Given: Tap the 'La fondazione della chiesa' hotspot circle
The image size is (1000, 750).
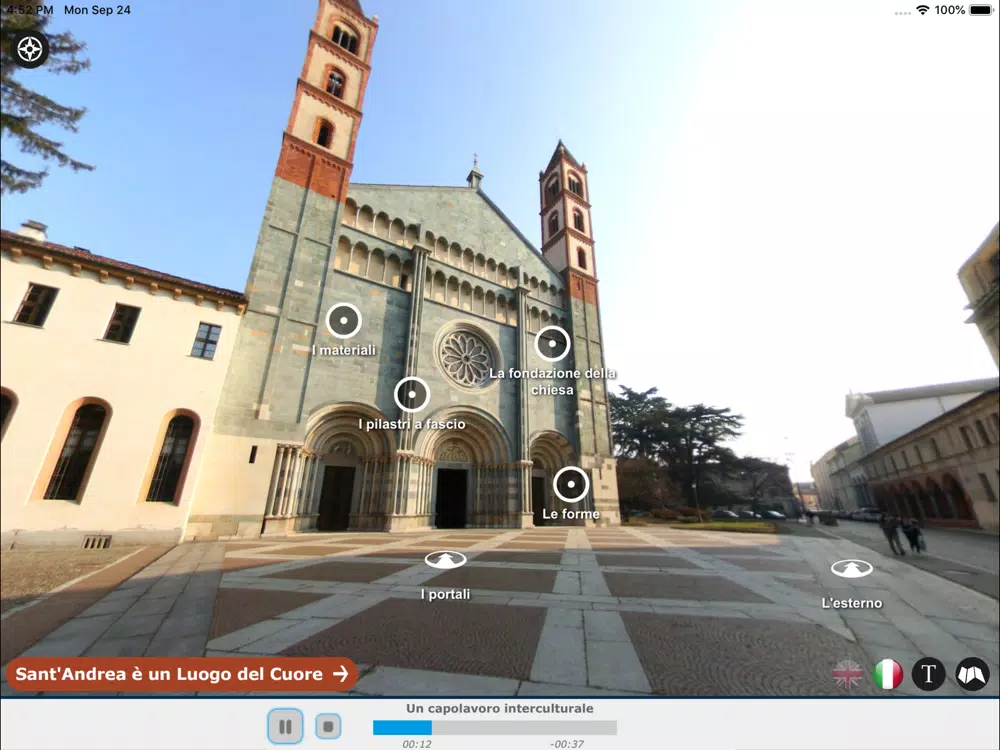Looking at the screenshot, I should coord(552,344).
